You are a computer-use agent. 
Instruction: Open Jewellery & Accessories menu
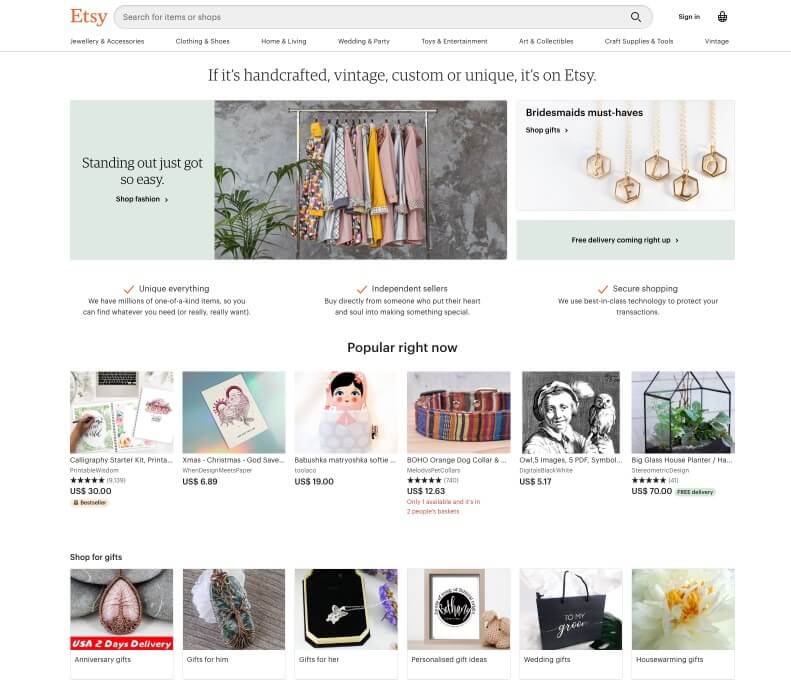pyautogui.click(x=107, y=41)
